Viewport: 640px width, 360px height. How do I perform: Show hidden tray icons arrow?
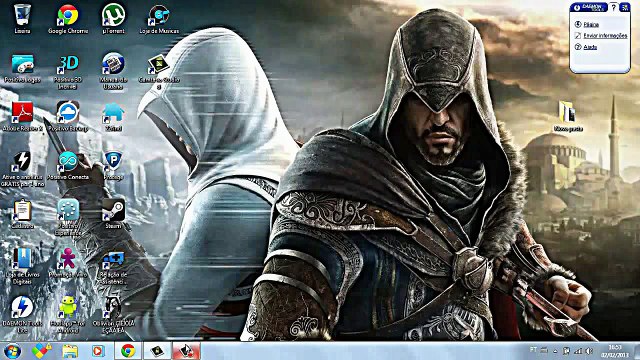555,351
